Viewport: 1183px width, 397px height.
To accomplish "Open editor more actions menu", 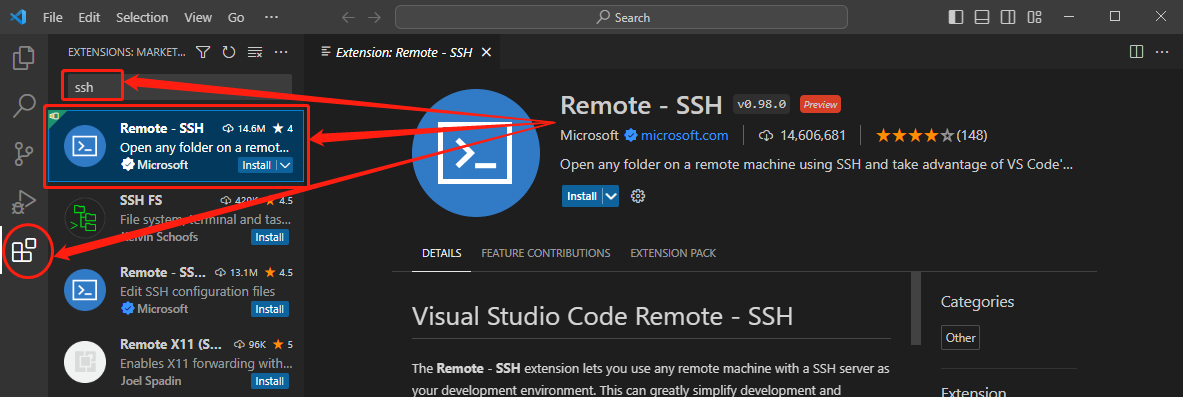I will click(x=1163, y=51).
